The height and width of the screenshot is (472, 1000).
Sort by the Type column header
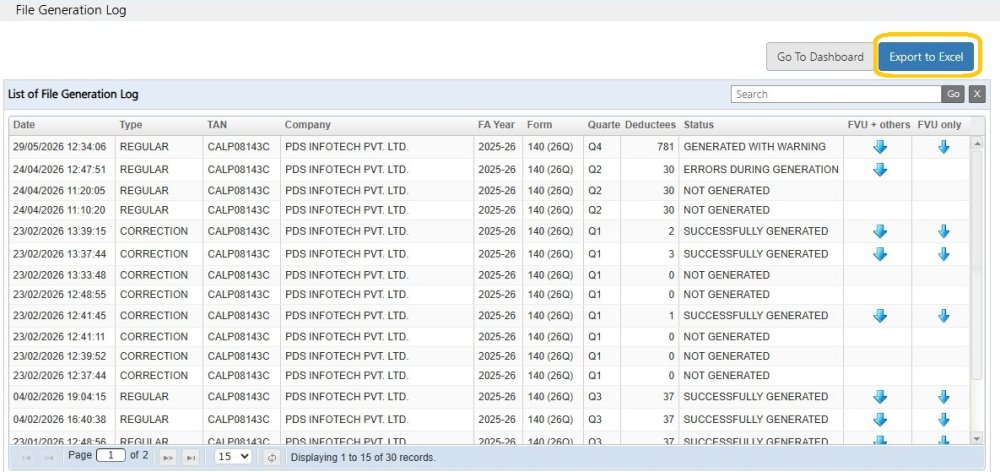tap(131, 125)
